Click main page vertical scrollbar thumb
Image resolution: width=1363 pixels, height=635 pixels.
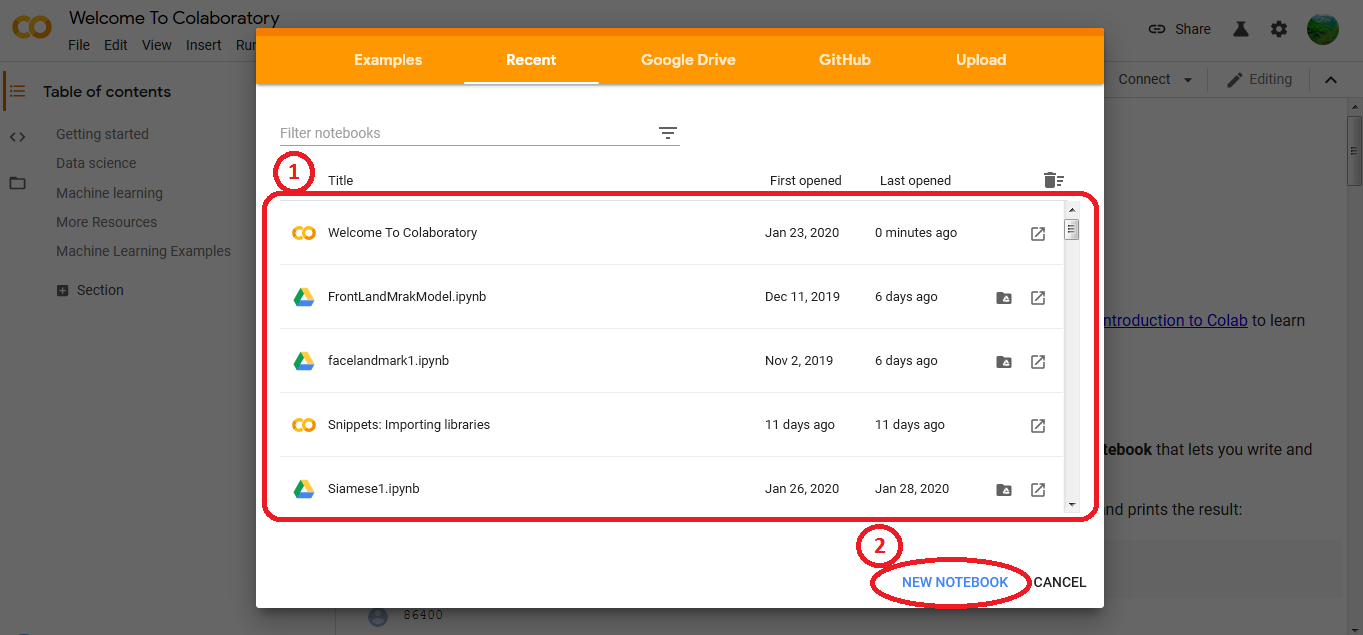coord(1355,150)
